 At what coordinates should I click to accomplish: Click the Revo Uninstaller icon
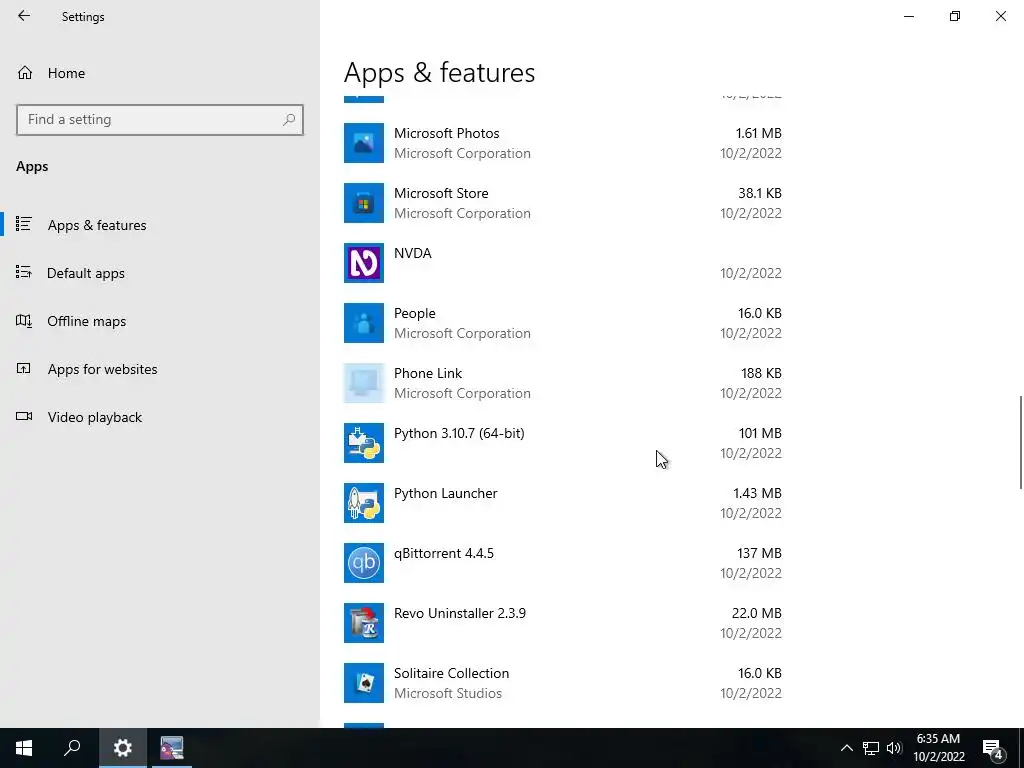coord(364,624)
